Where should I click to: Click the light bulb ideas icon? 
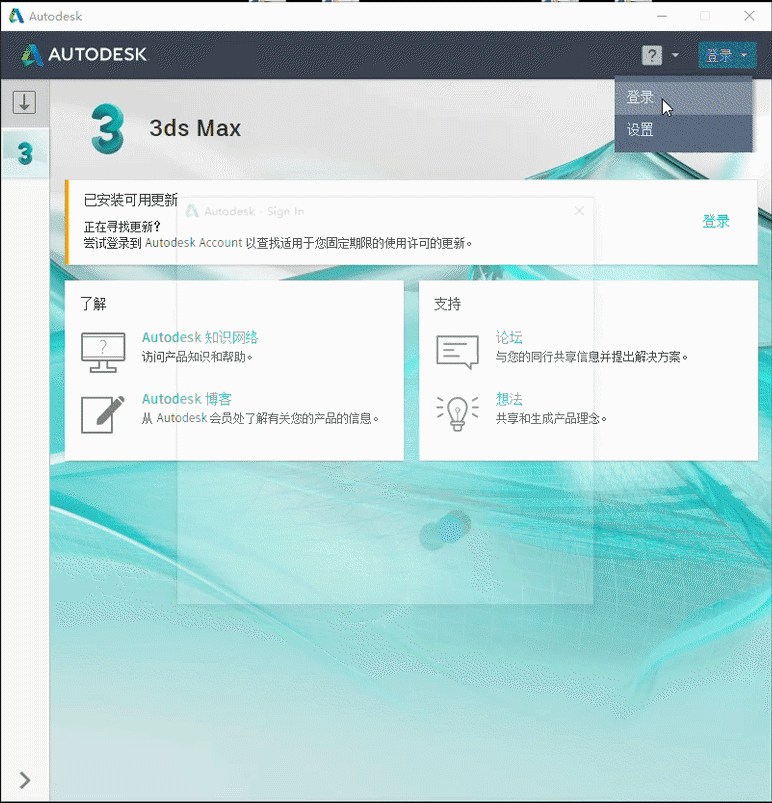click(457, 414)
